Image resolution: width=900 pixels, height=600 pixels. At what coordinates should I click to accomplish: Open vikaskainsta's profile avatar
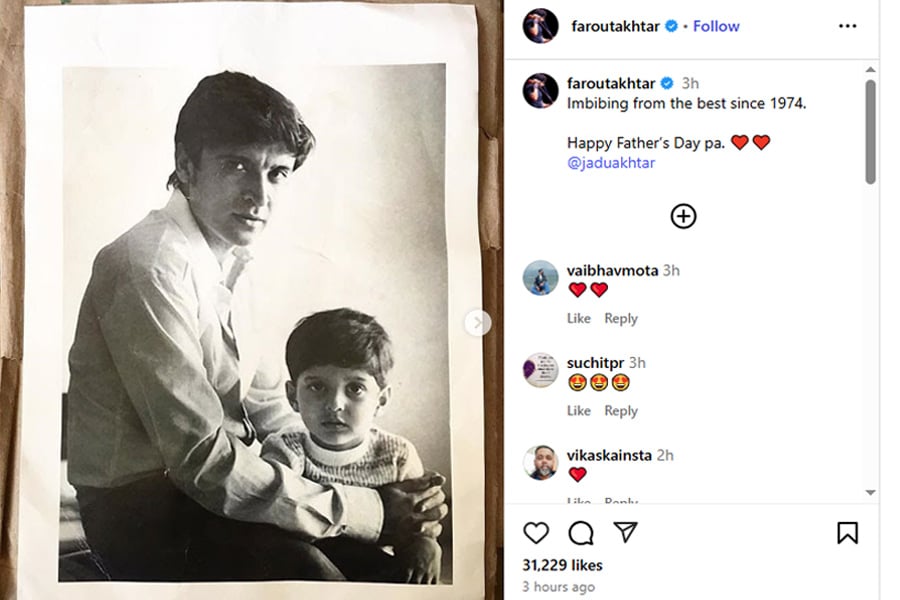[x=540, y=462]
